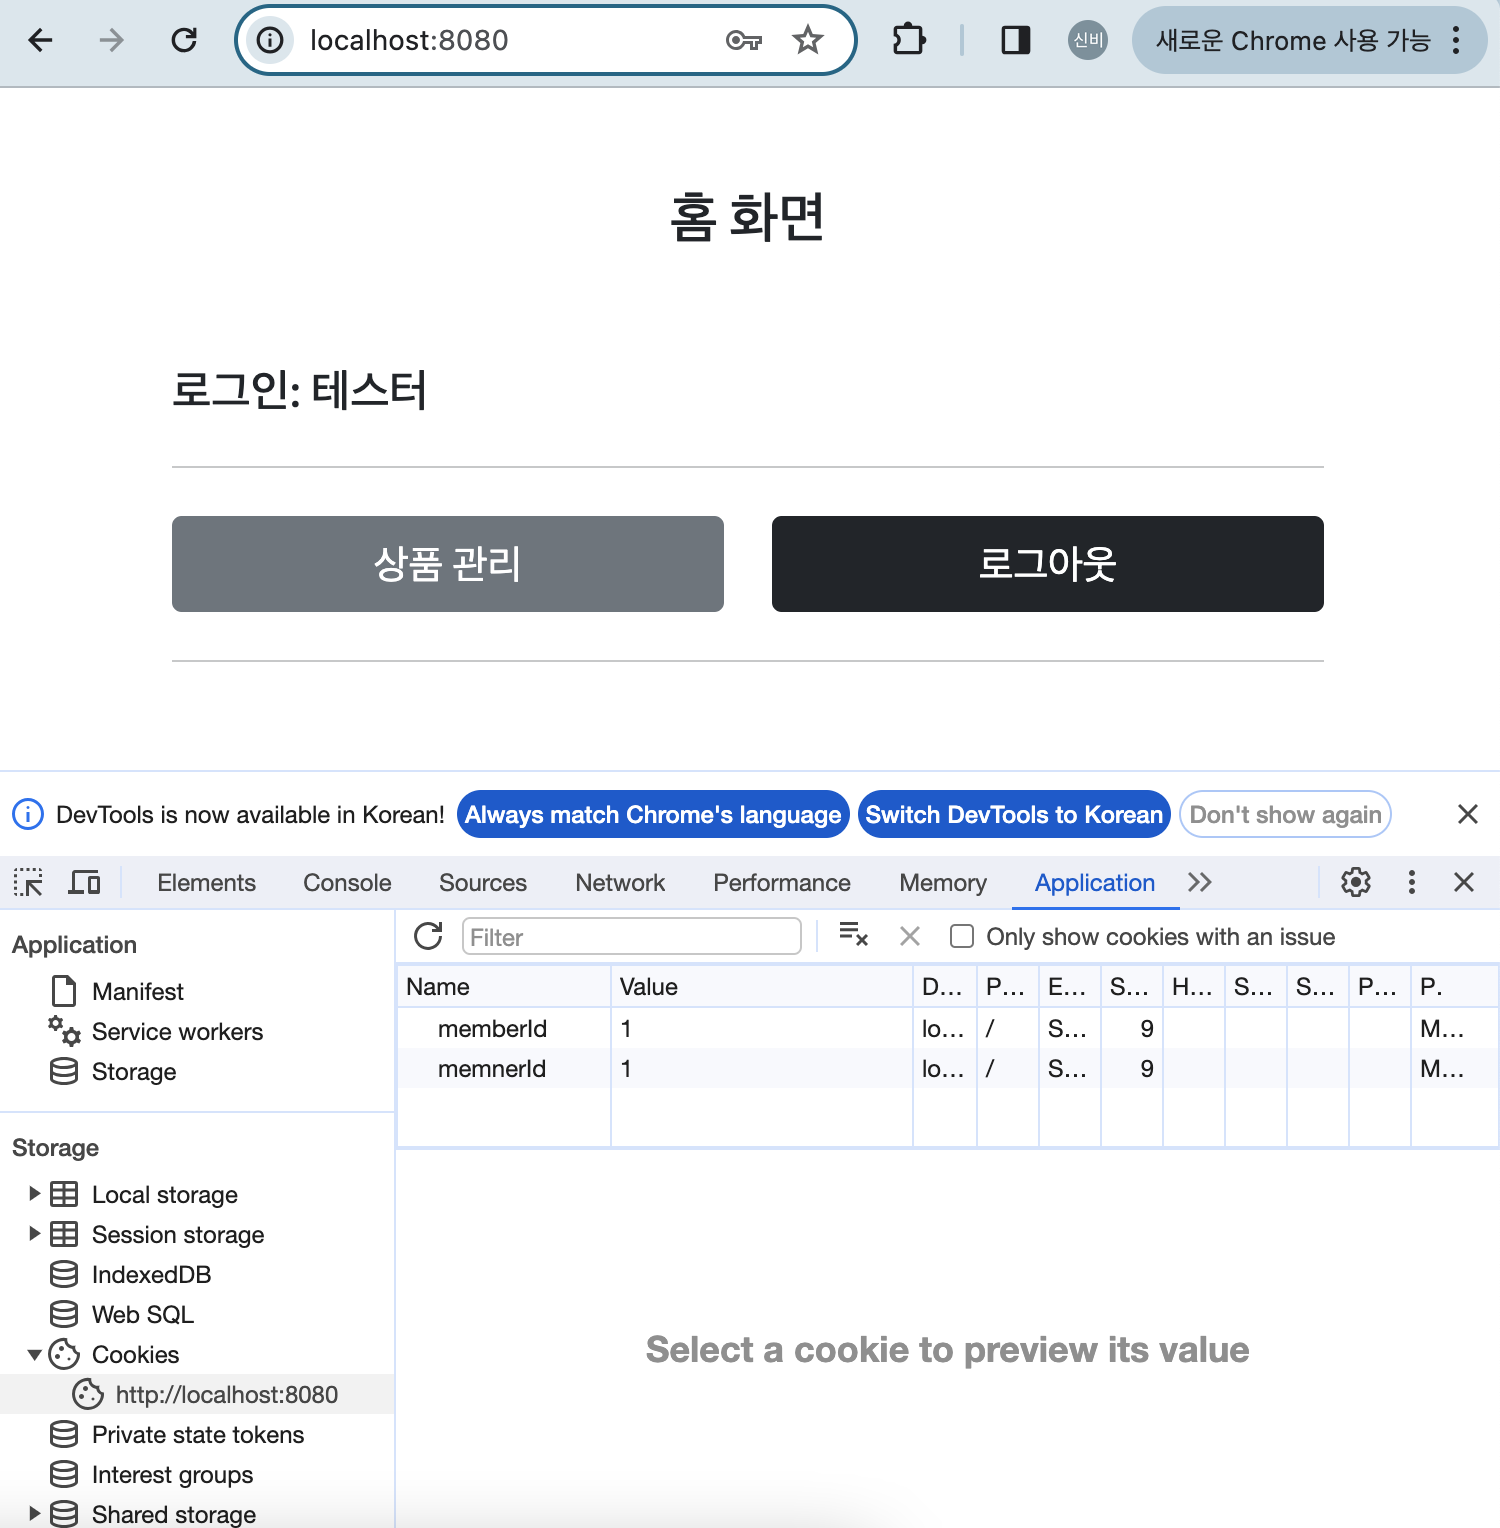Switch to the Performance tab
Screen dimensions: 1500x1528
(x=782, y=883)
